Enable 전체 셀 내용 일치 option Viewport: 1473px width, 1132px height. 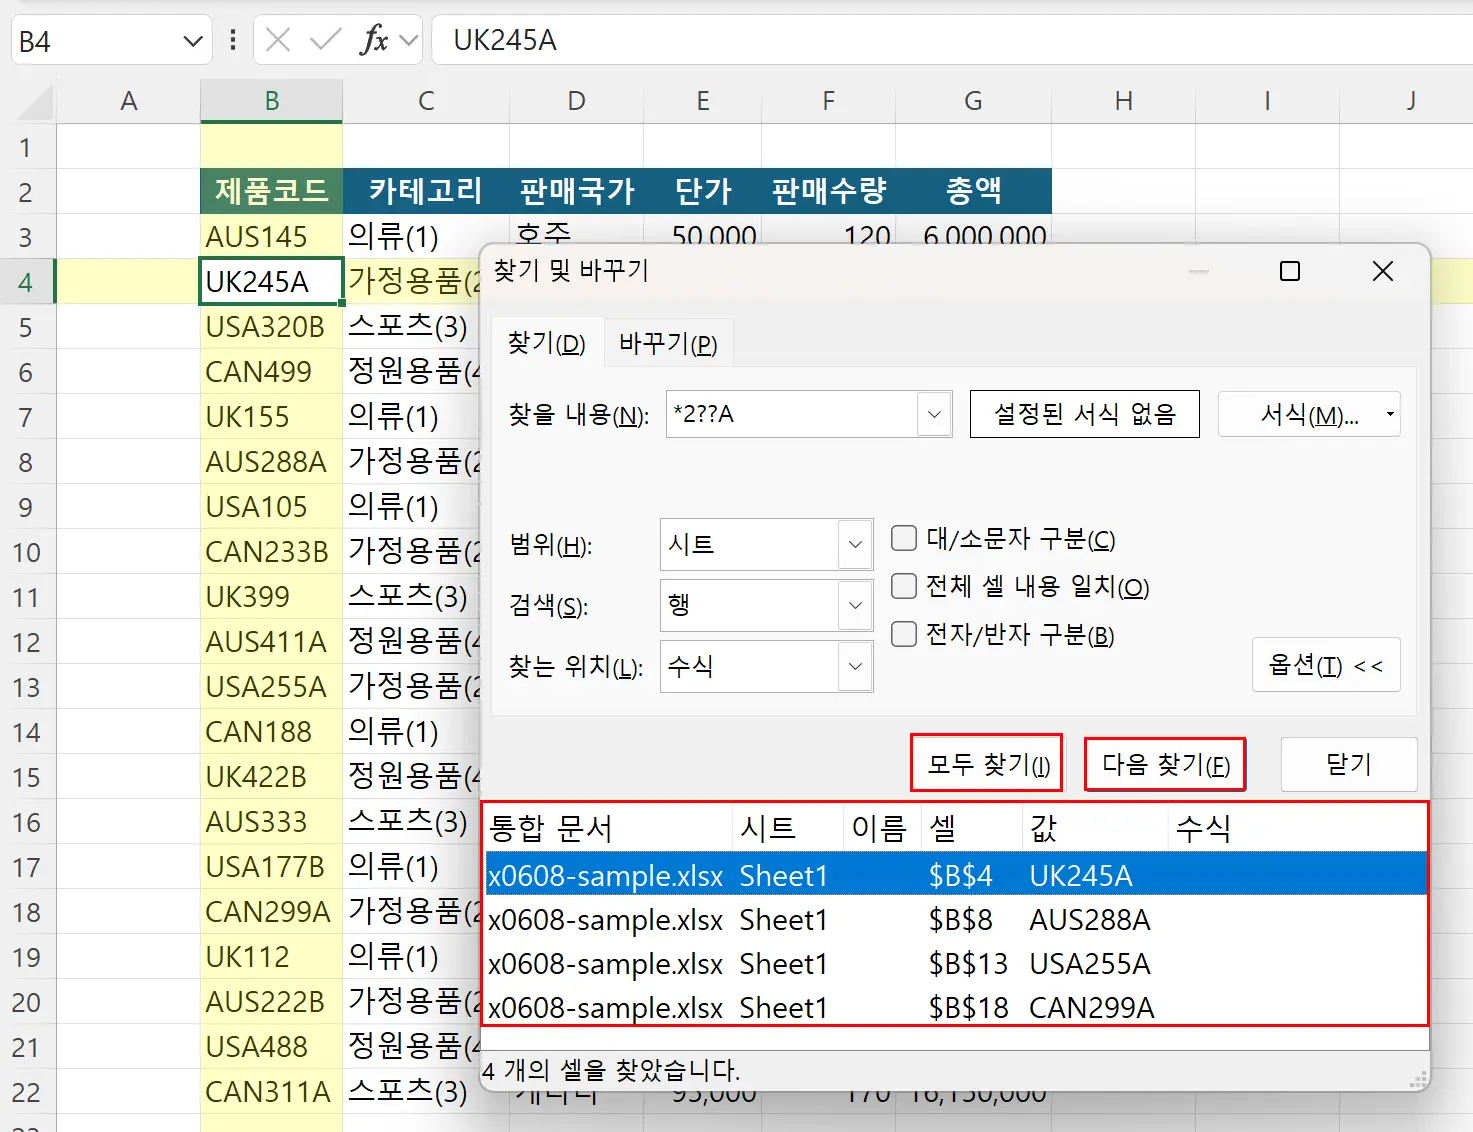(903, 586)
